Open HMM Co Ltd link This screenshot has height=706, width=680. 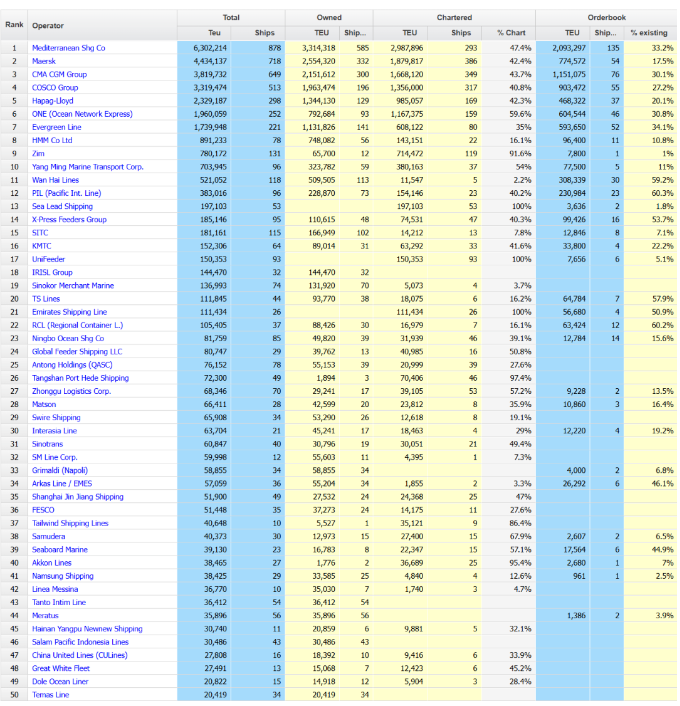[52, 140]
